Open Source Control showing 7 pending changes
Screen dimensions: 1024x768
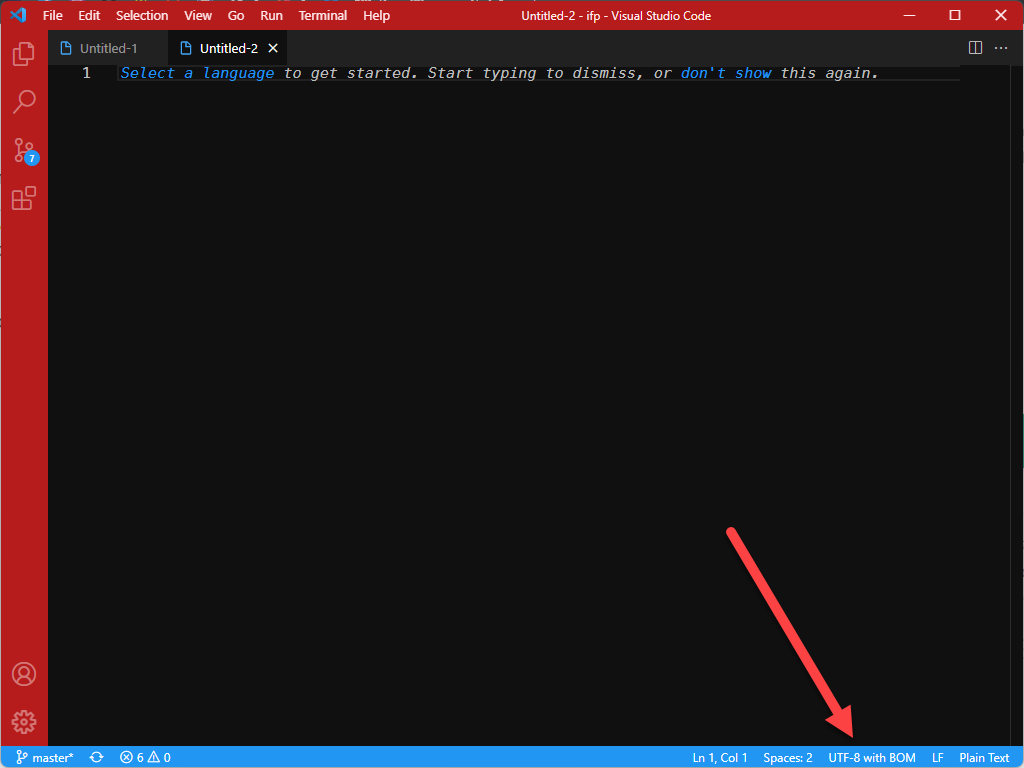[24, 150]
